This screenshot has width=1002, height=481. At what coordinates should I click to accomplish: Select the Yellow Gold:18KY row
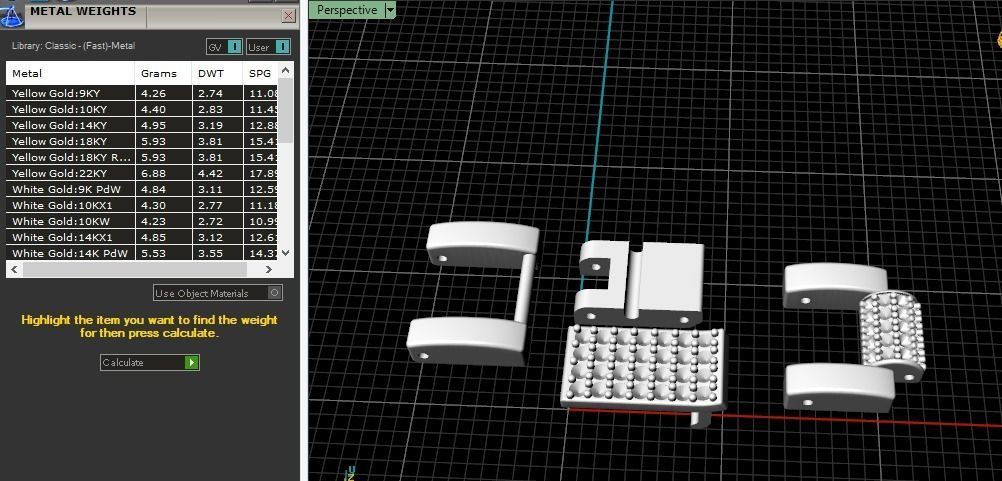pos(142,141)
